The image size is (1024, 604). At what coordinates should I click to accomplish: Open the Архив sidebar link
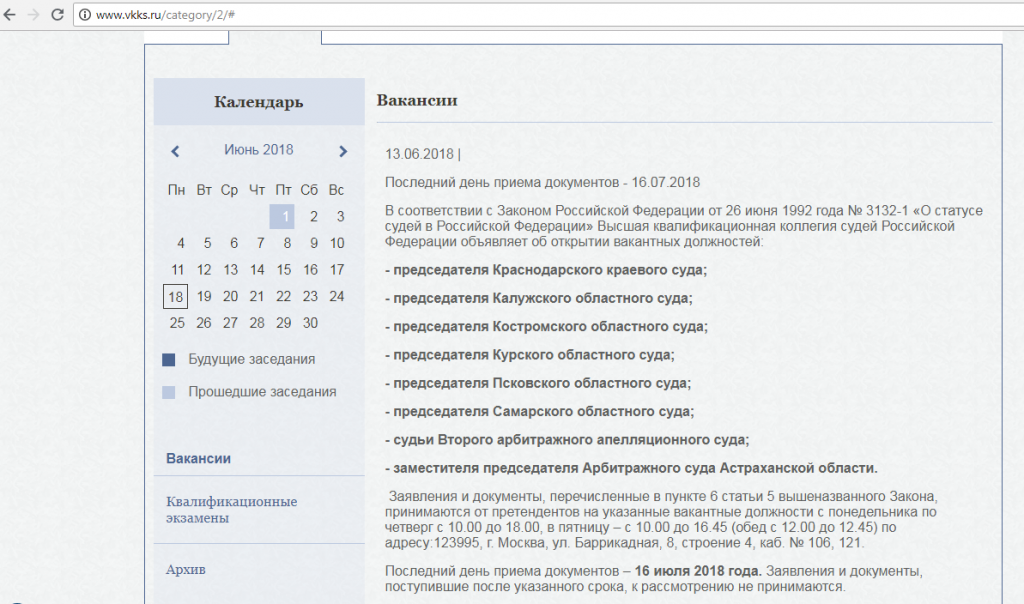pos(185,569)
